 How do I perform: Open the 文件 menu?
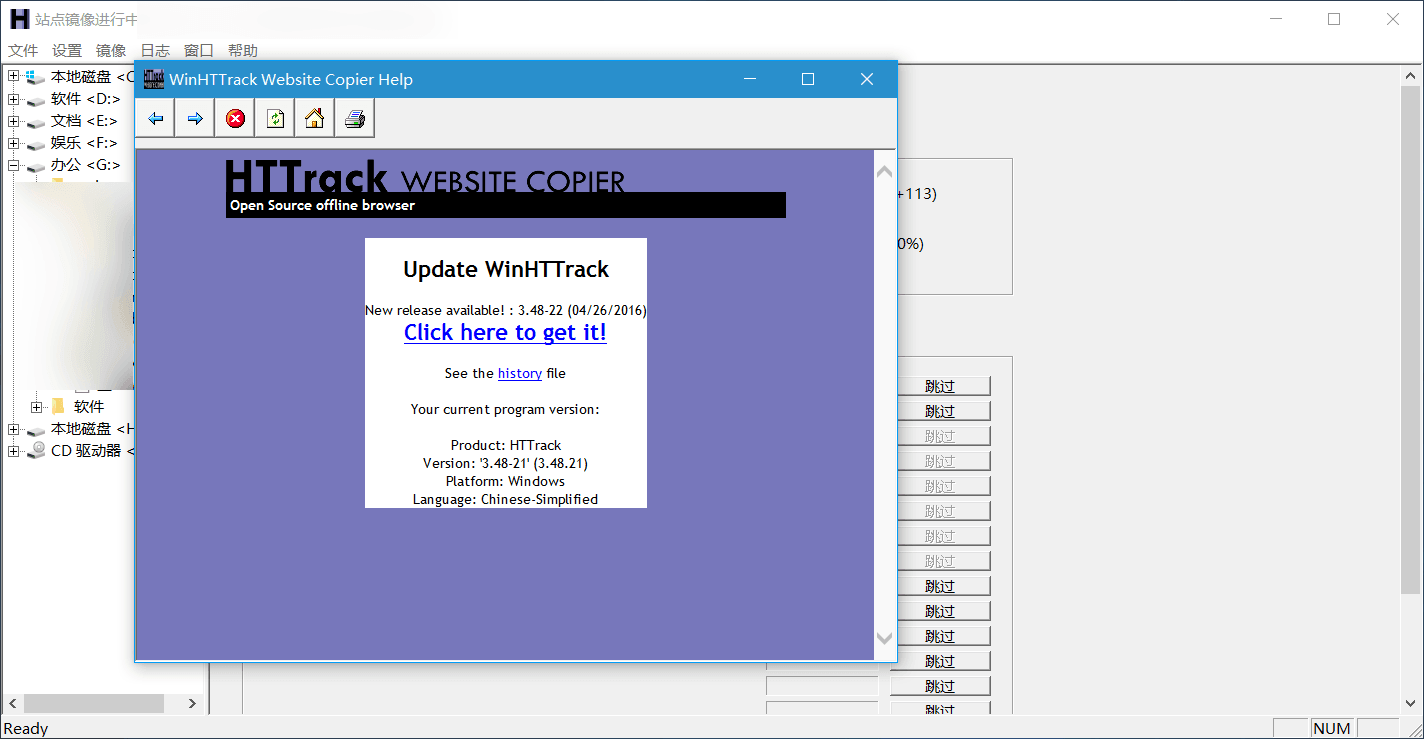tap(23, 51)
